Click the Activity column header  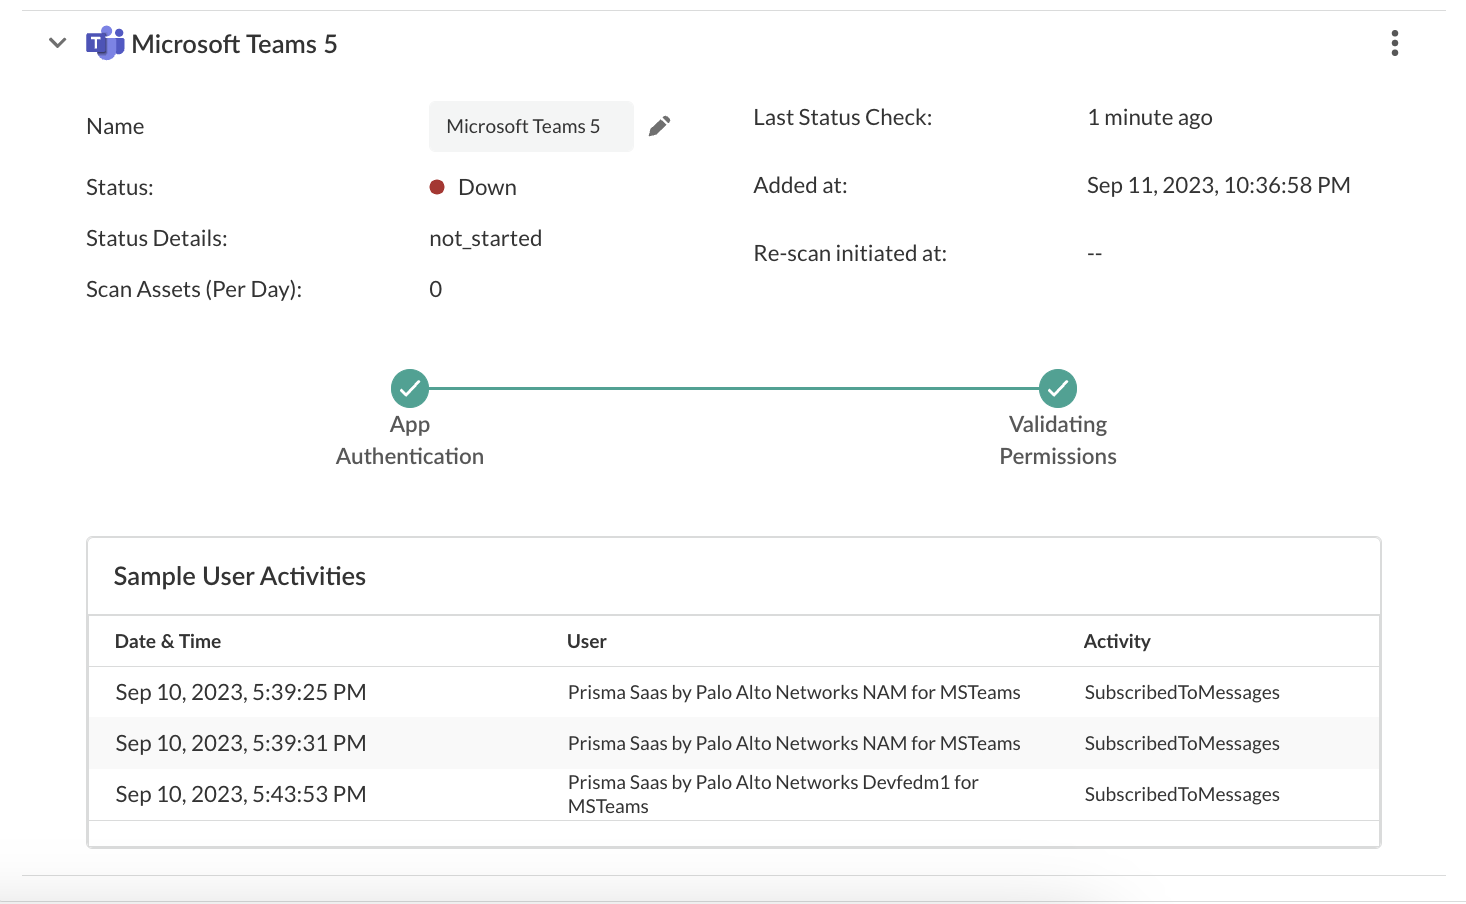tap(1117, 642)
